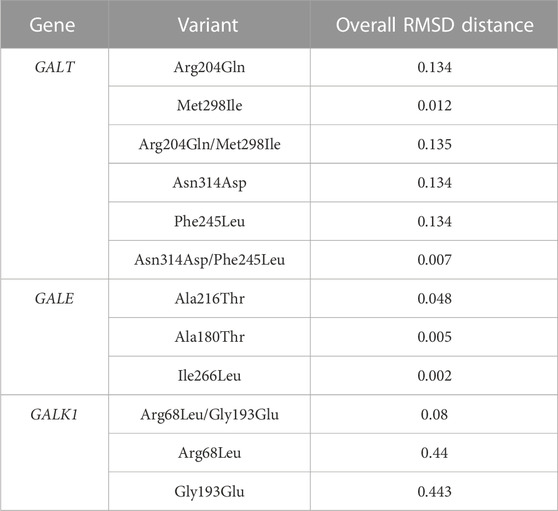Click the Gene column header

point(52,25)
